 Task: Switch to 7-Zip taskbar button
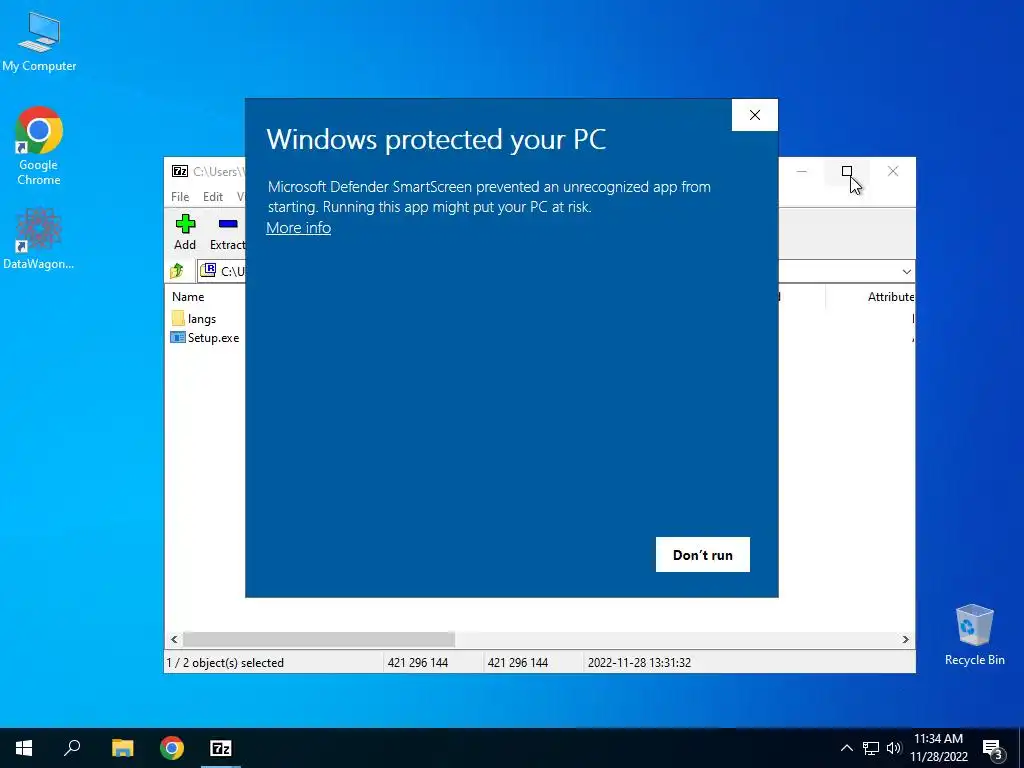[x=221, y=748]
